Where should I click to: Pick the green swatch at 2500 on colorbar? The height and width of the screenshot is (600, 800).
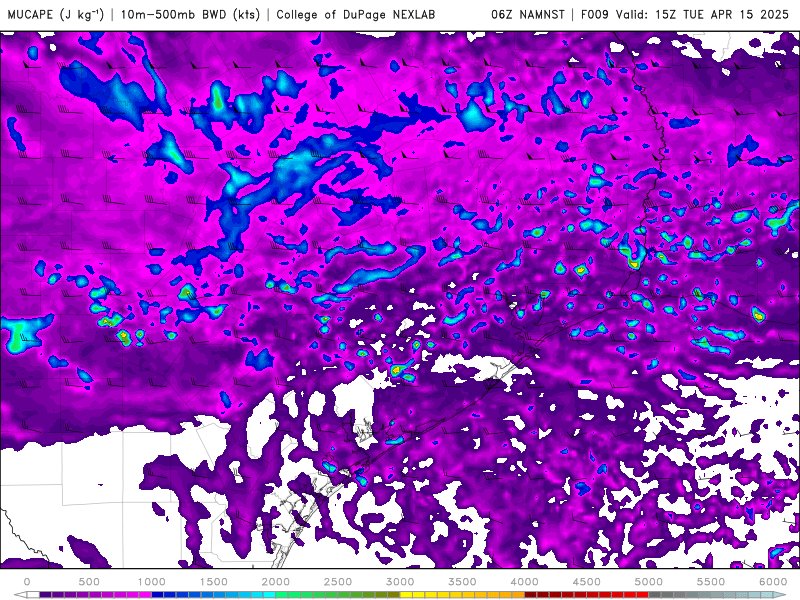pyautogui.click(x=344, y=595)
